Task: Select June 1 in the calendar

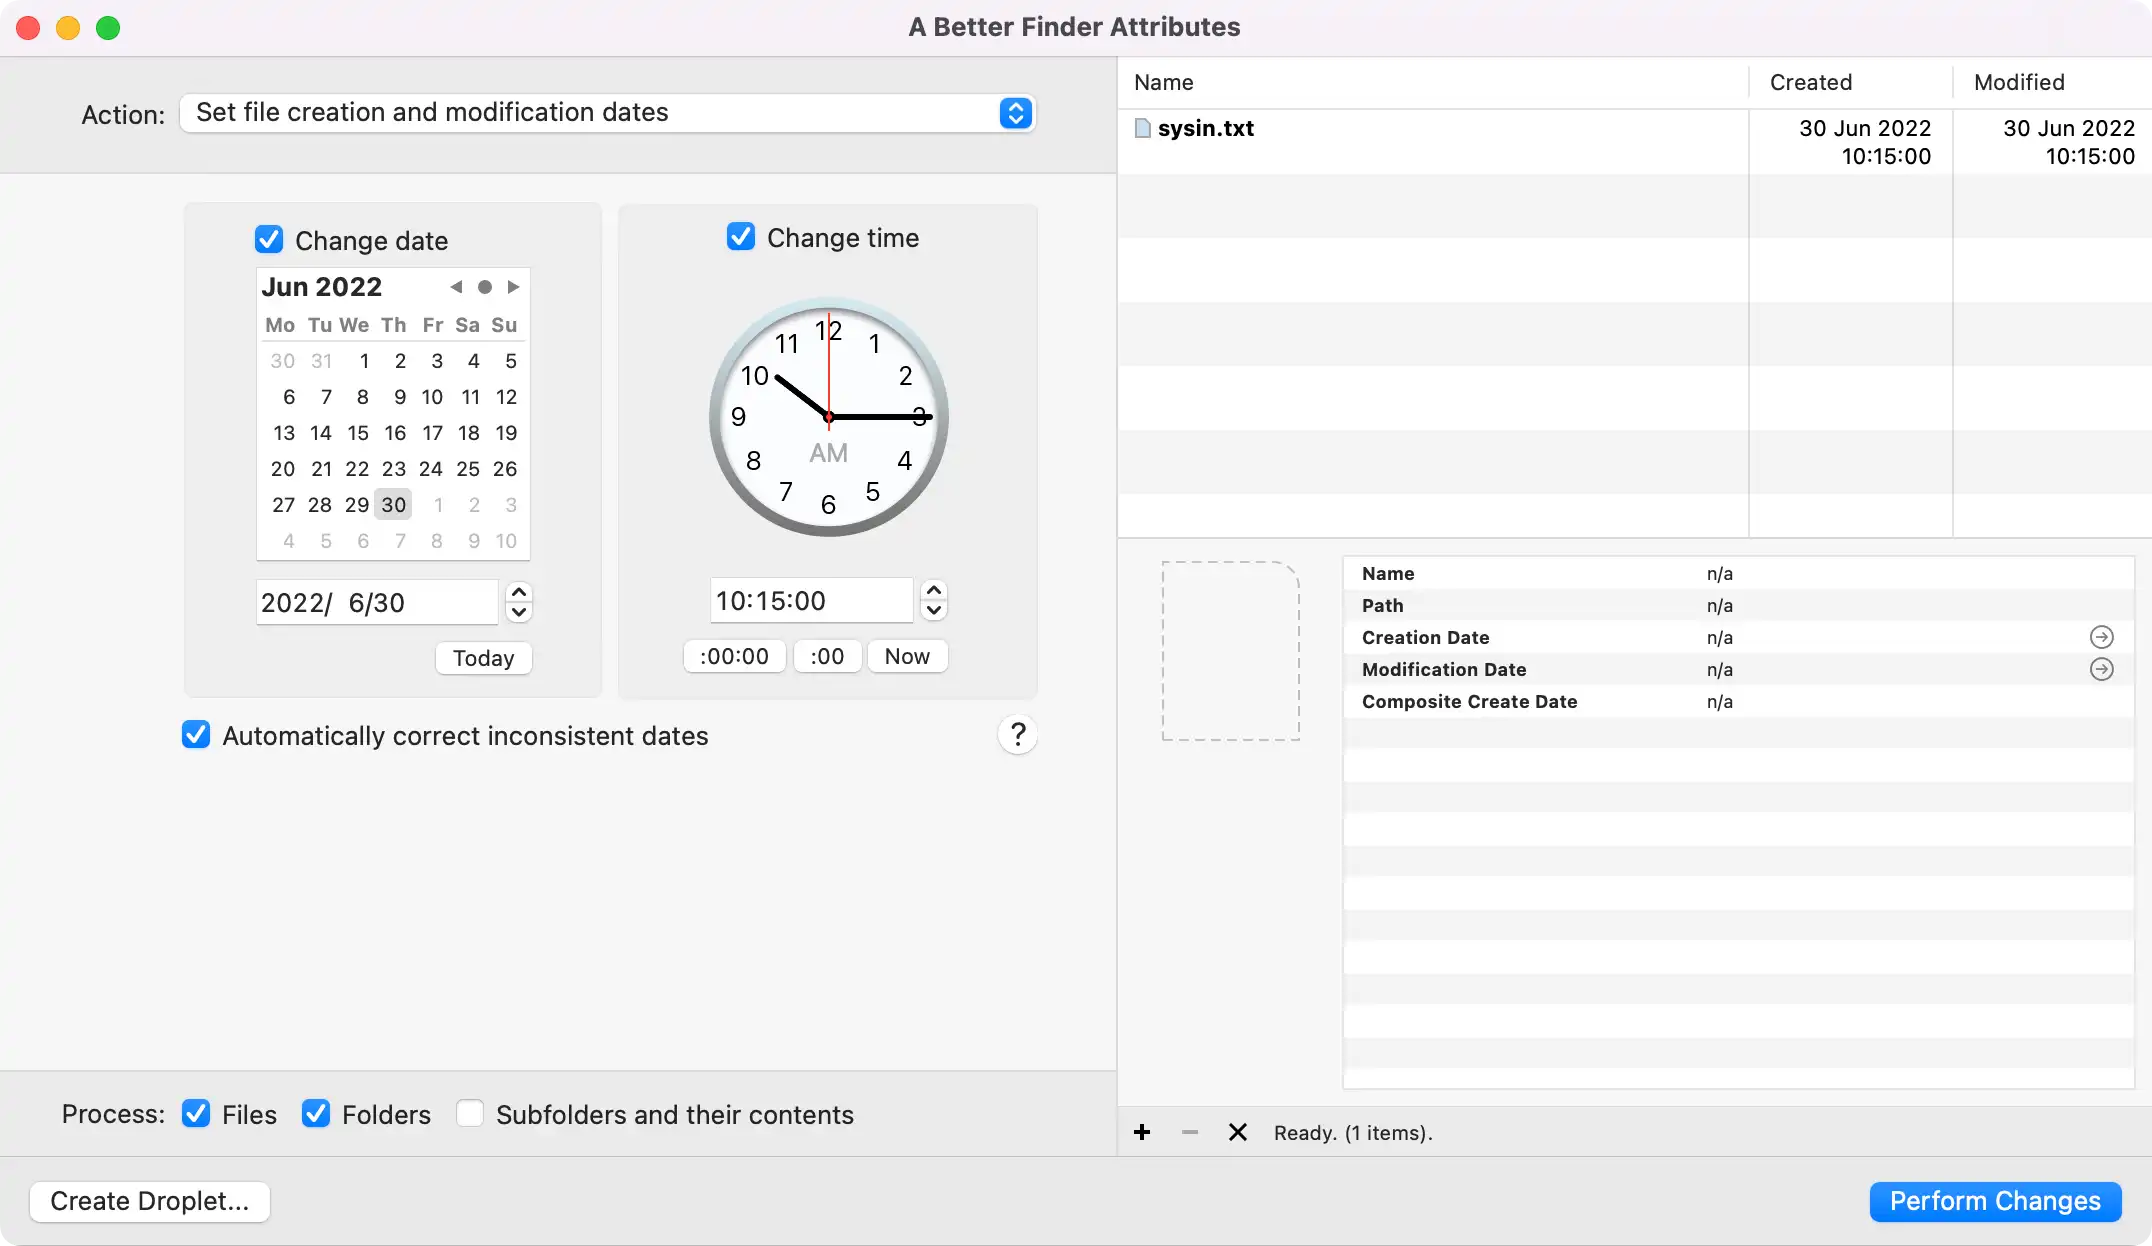Action: tap(365, 361)
